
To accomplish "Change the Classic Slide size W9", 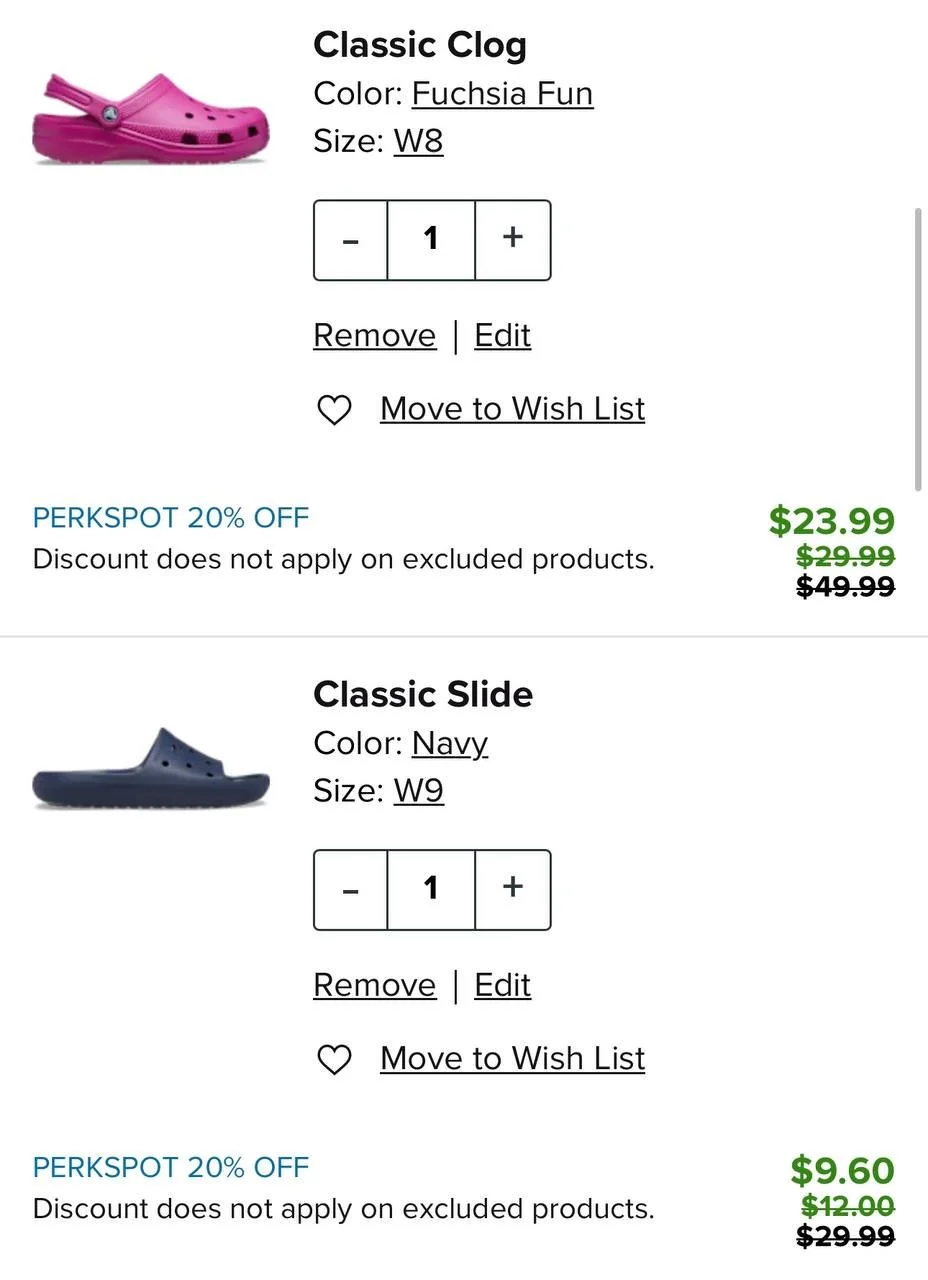I will (418, 792).
